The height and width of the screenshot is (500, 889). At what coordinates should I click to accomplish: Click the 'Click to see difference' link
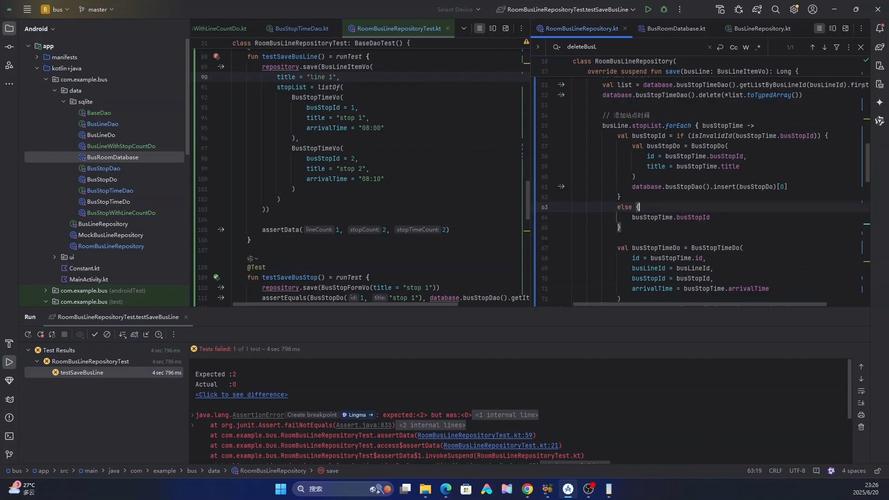pyautogui.click(x=241, y=395)
